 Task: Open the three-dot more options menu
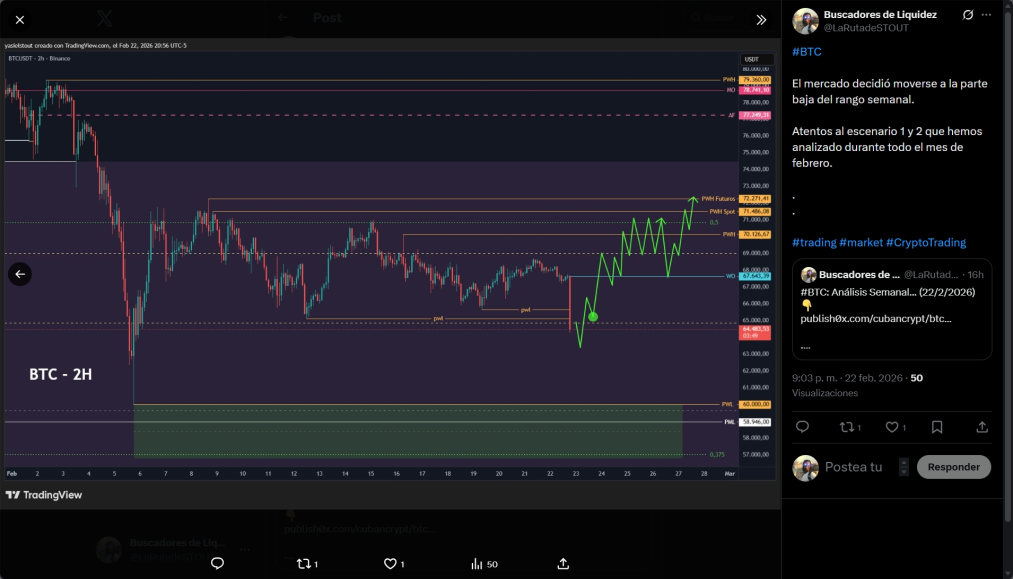(986, 15)
